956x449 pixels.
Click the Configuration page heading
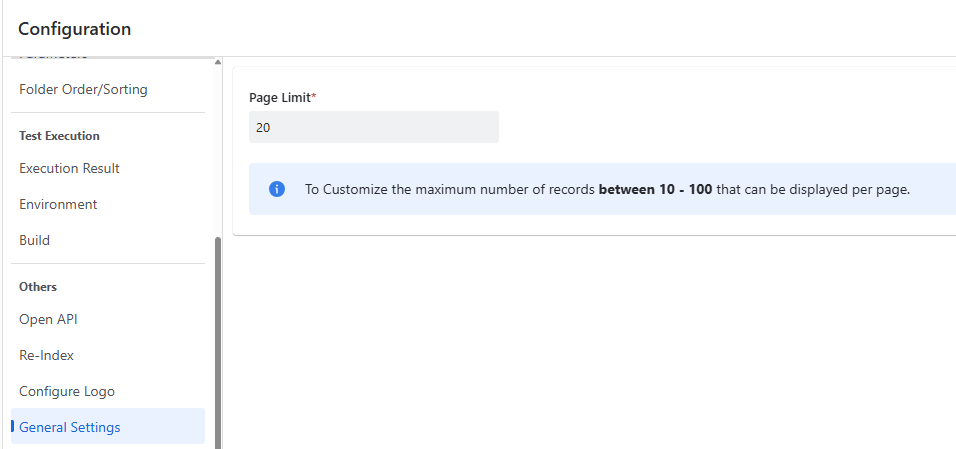pyautogui.click(x=74, y=29)
